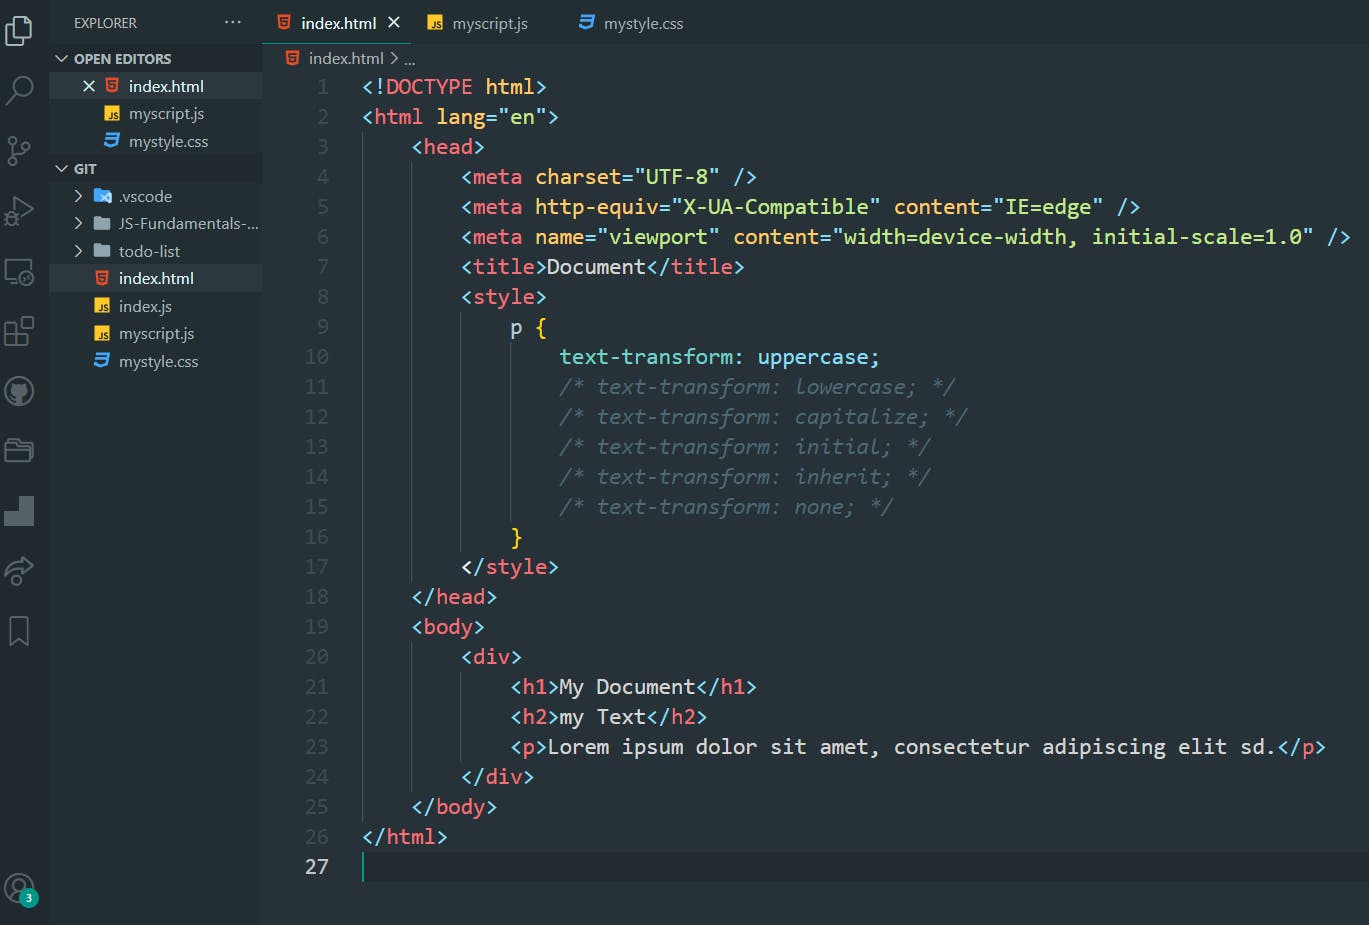Click the JS icon on myscript.js tab
The image size is (1369, 925).
[x=435, y=23]
